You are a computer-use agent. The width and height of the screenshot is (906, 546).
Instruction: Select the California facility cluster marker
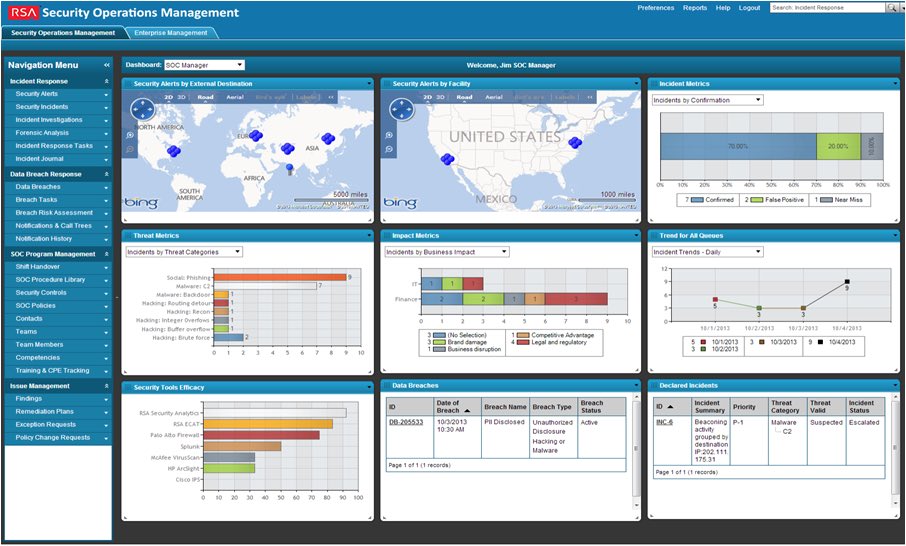click(447, 159)
